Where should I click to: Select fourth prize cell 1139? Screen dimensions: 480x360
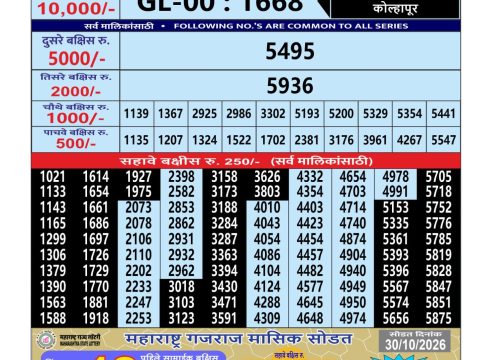point(136,114)
